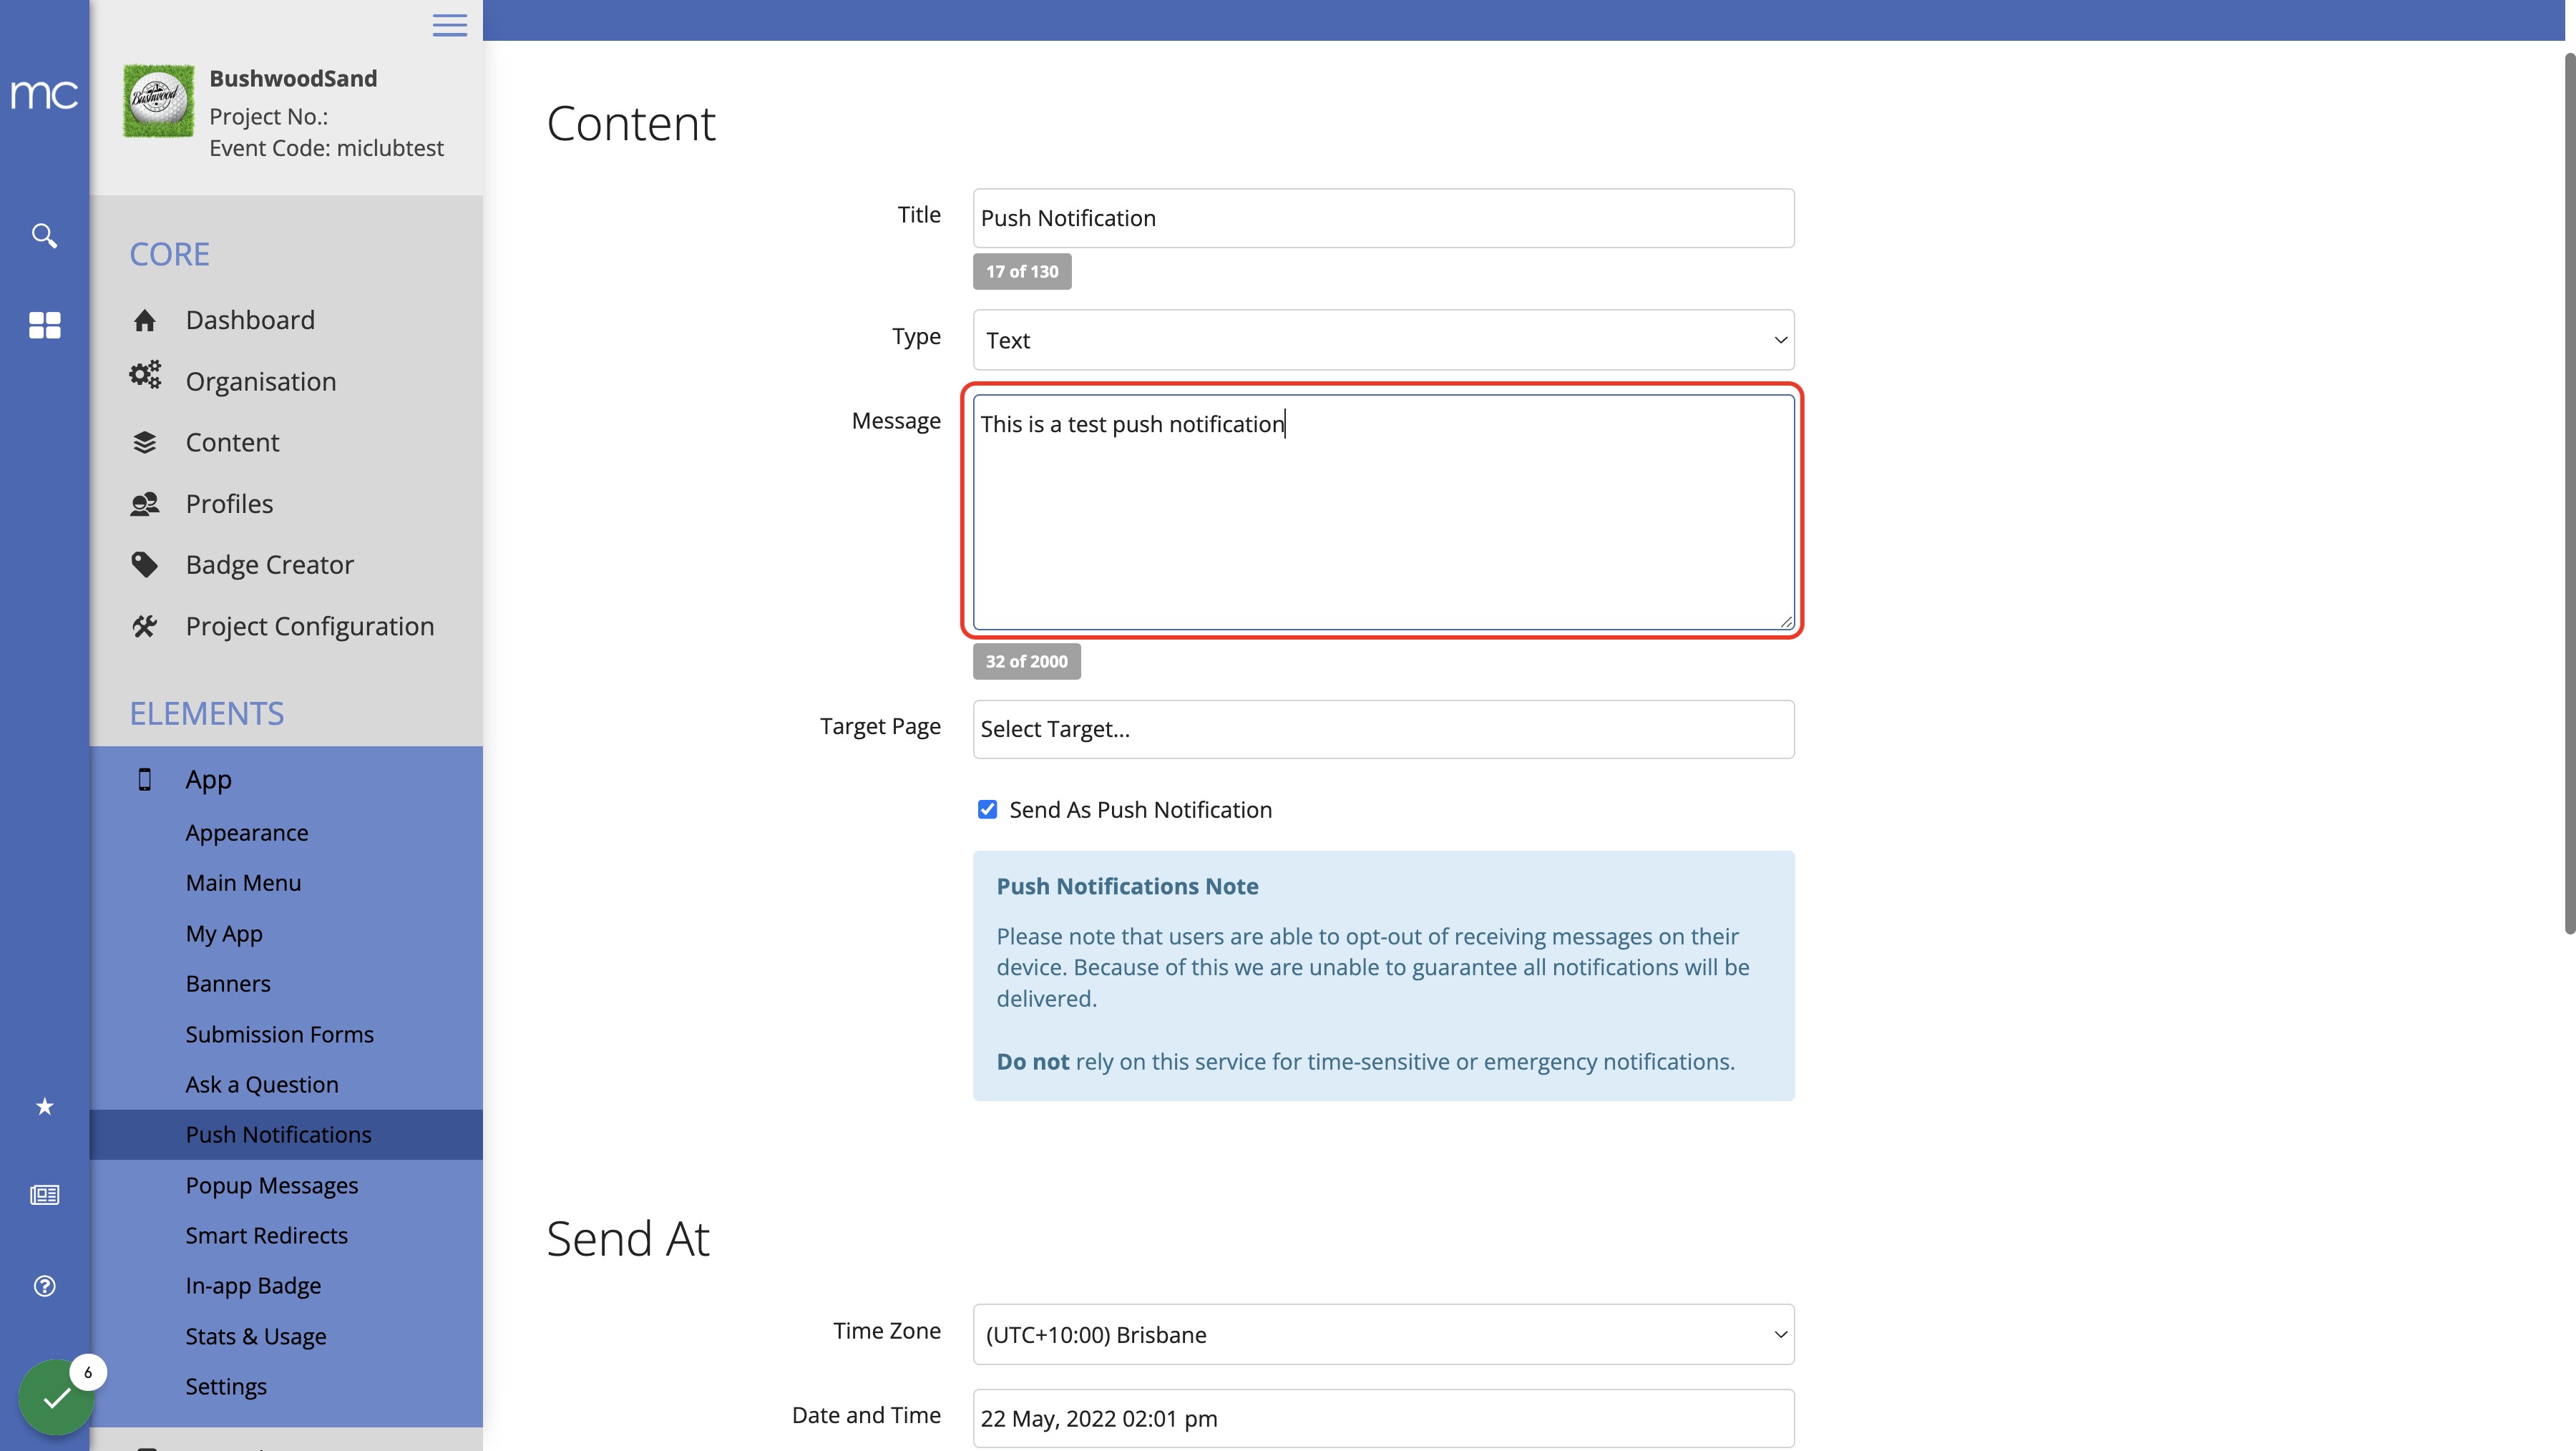Click the green checkmark badge icon
The image size is (2576, 1451).
click(x=56, y=1397)
